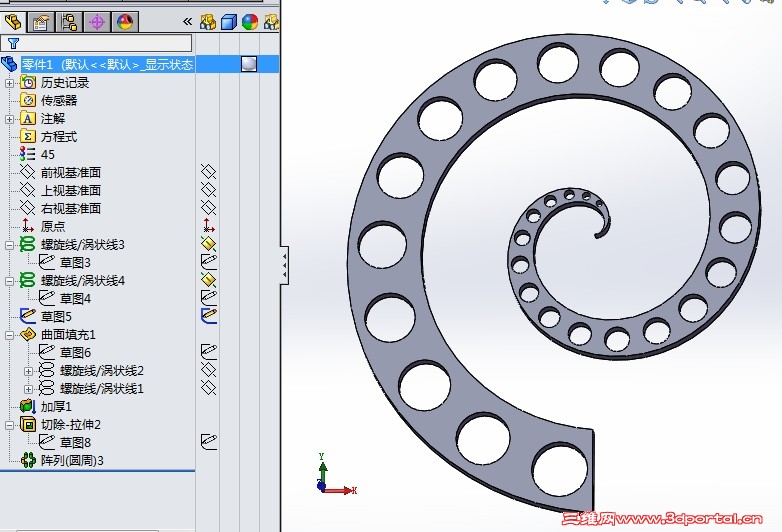Expand the 螺旋线/涡状线2 sub-feature
This screenshot has height=532, width=782.
[x=28, y=371]
